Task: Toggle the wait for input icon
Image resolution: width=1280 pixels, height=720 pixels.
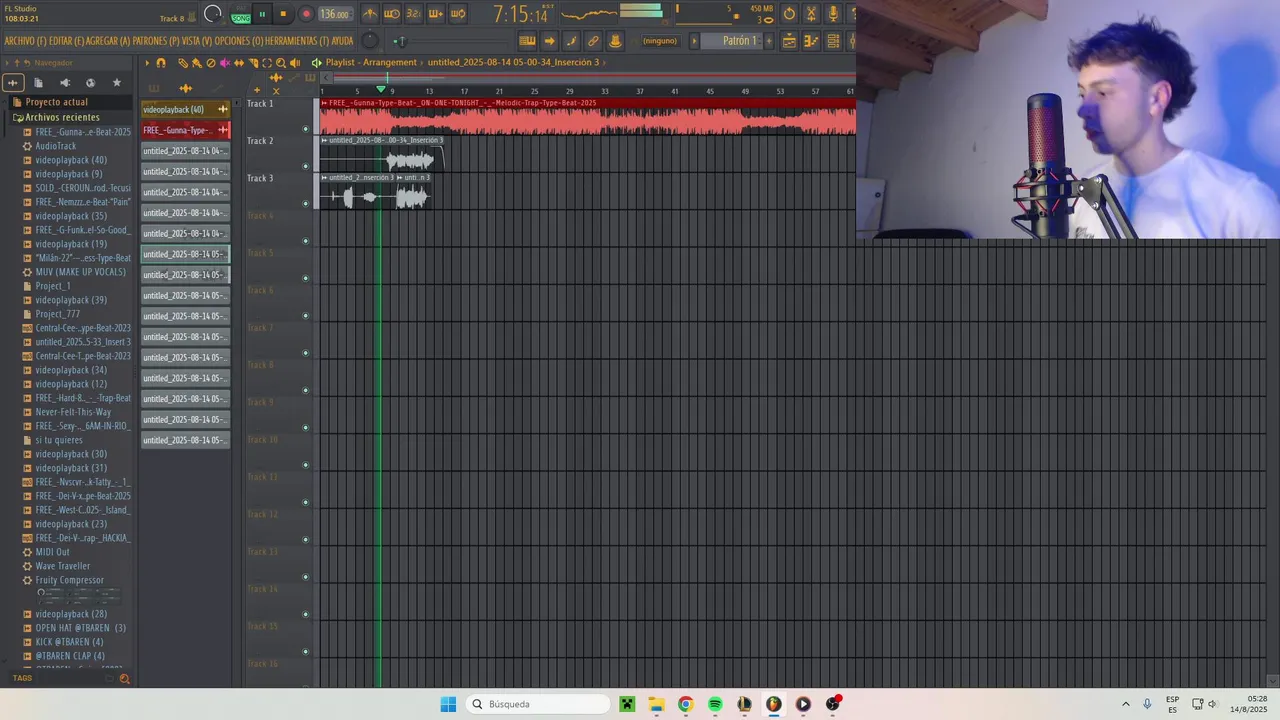Action: click(392, 14)
